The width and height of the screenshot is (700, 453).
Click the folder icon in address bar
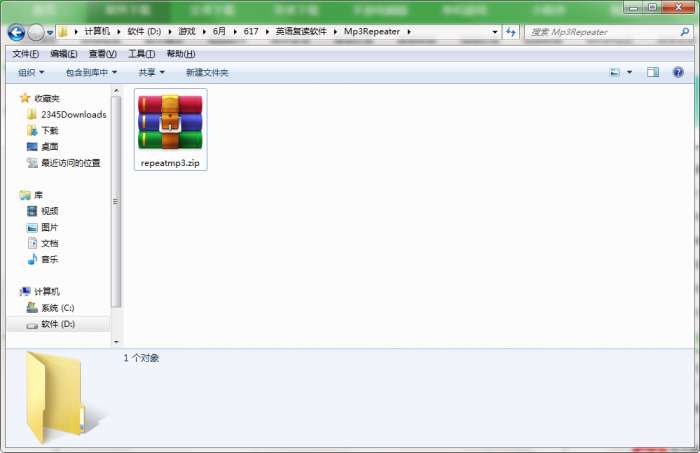click(x=63, y=32)
